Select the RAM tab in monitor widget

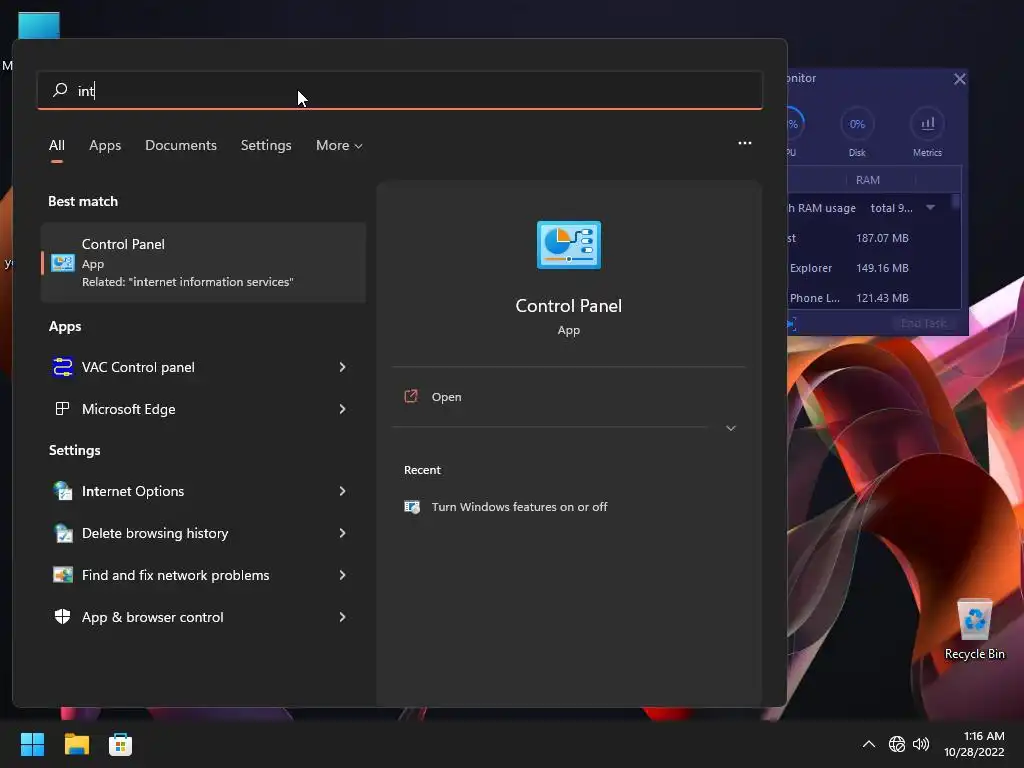click(868, 180)
